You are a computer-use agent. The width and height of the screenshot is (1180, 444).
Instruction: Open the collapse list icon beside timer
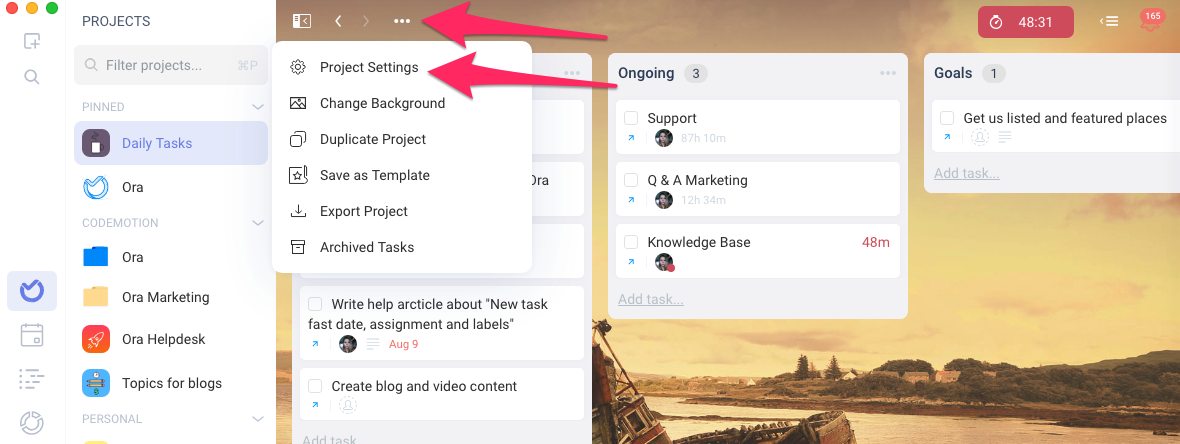click(x=1109, y=21)
